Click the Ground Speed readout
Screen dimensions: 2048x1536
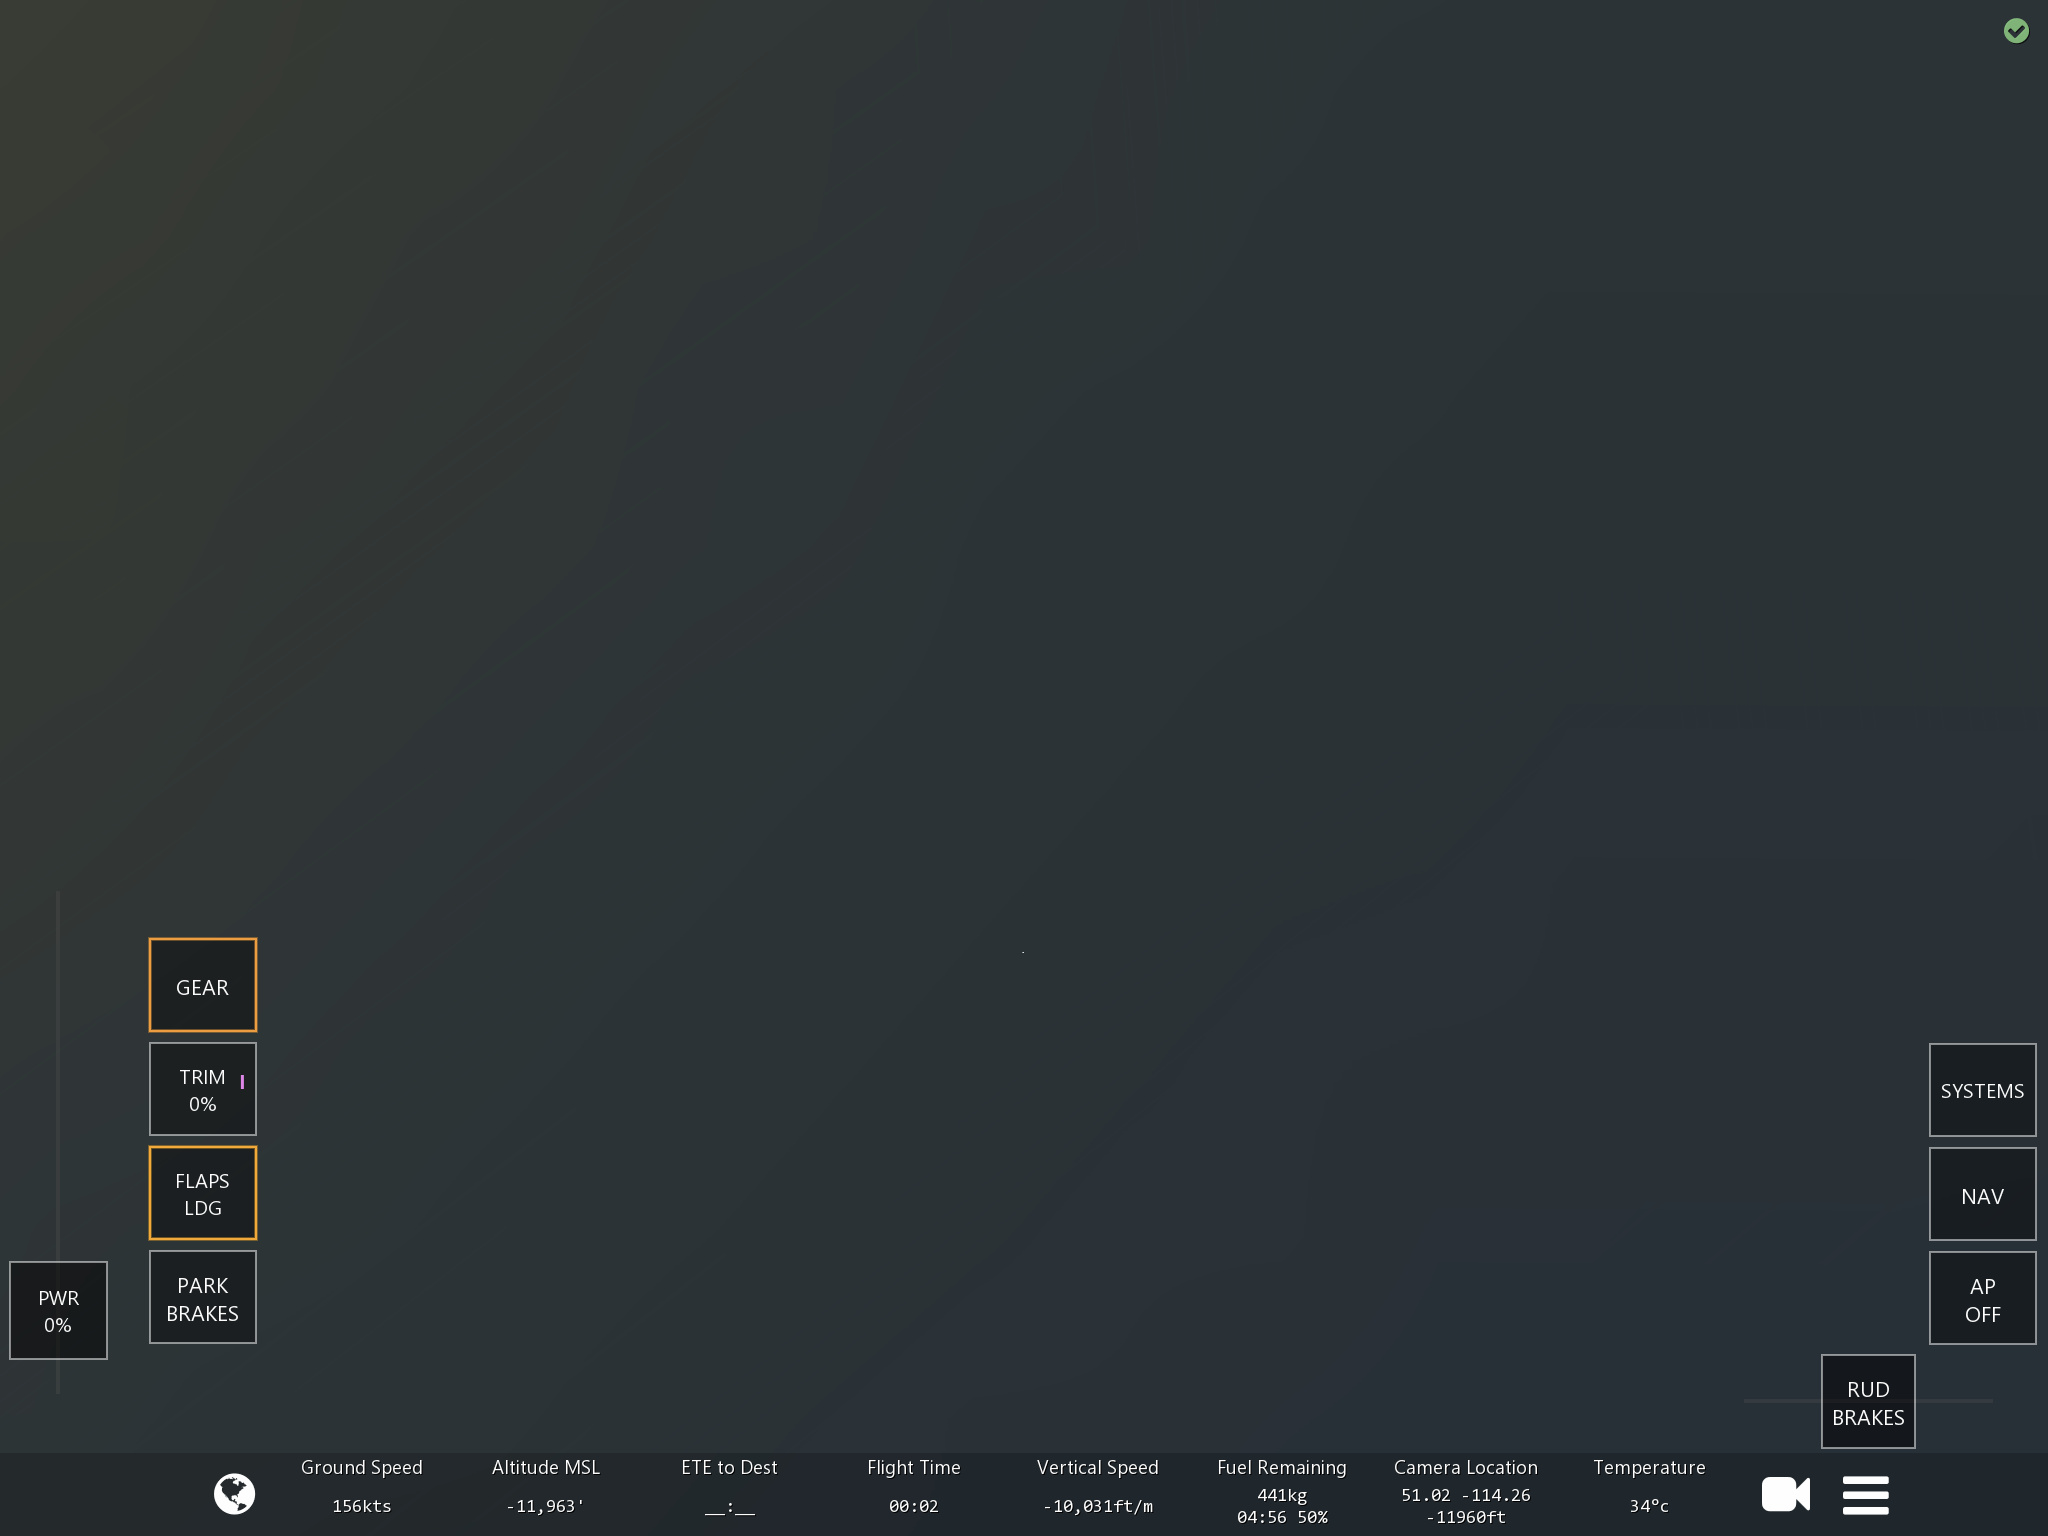point(361,1487)
